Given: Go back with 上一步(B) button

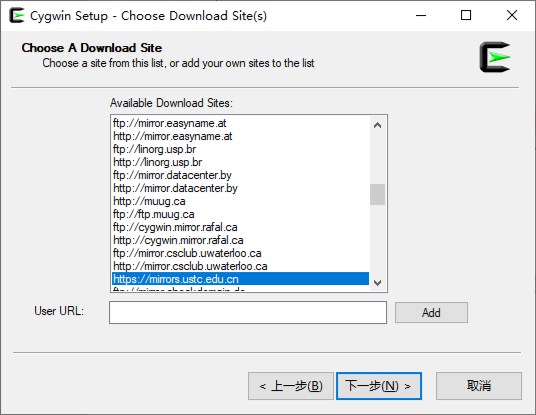Looking at the screenshot, I should pyautogui.click(x=291, y=386).
